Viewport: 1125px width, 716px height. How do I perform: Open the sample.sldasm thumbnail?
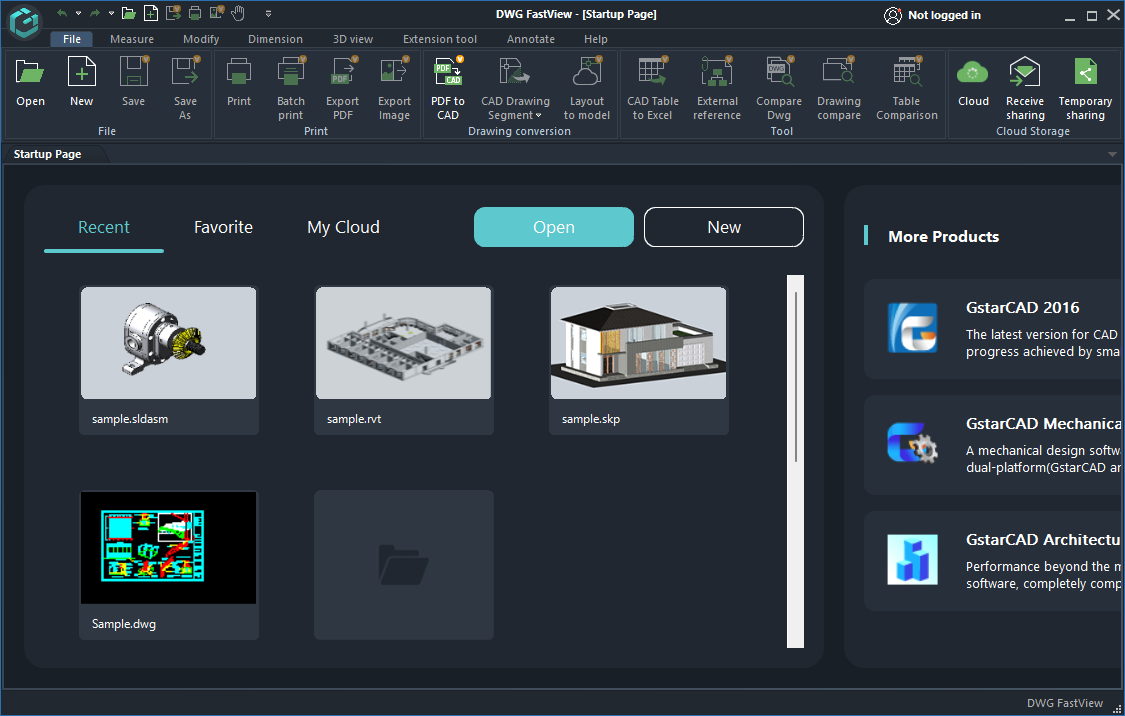point(169,343)
